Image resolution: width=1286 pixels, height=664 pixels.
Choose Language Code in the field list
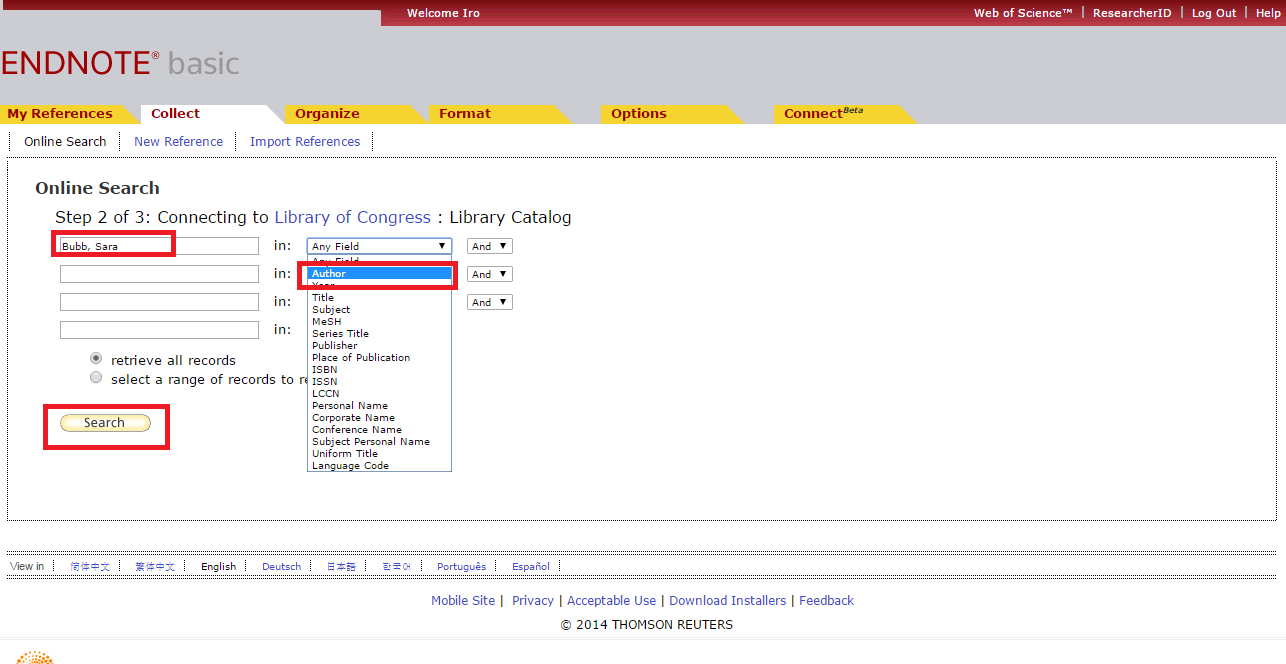coord(379,466)
